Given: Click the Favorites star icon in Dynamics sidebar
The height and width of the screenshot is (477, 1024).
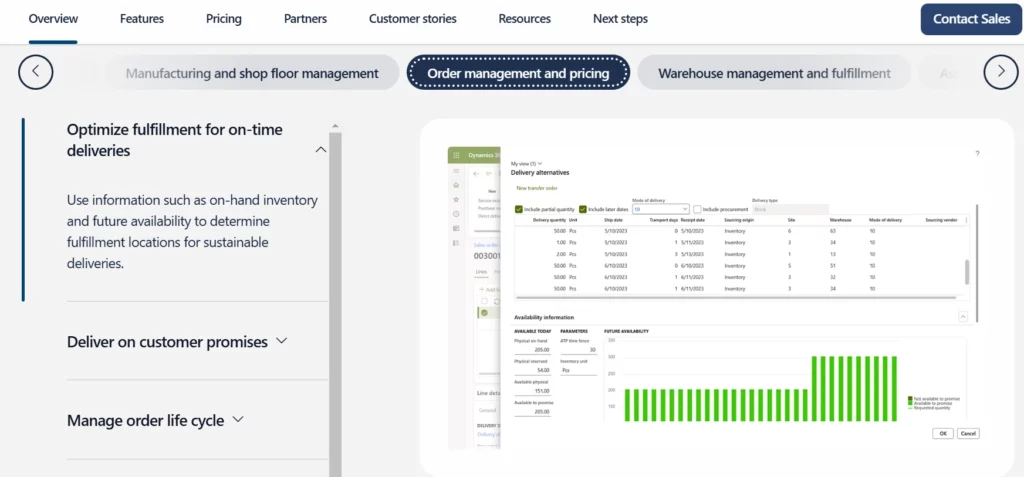Looking at the screenshot, I should click(456, 199).
